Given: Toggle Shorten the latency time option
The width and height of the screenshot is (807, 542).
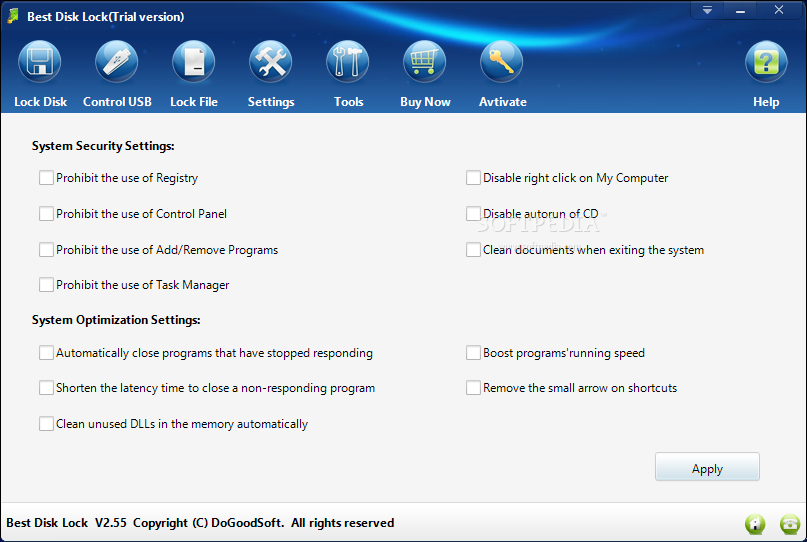Looking at the screenshot, I should [x=46, y=388].
